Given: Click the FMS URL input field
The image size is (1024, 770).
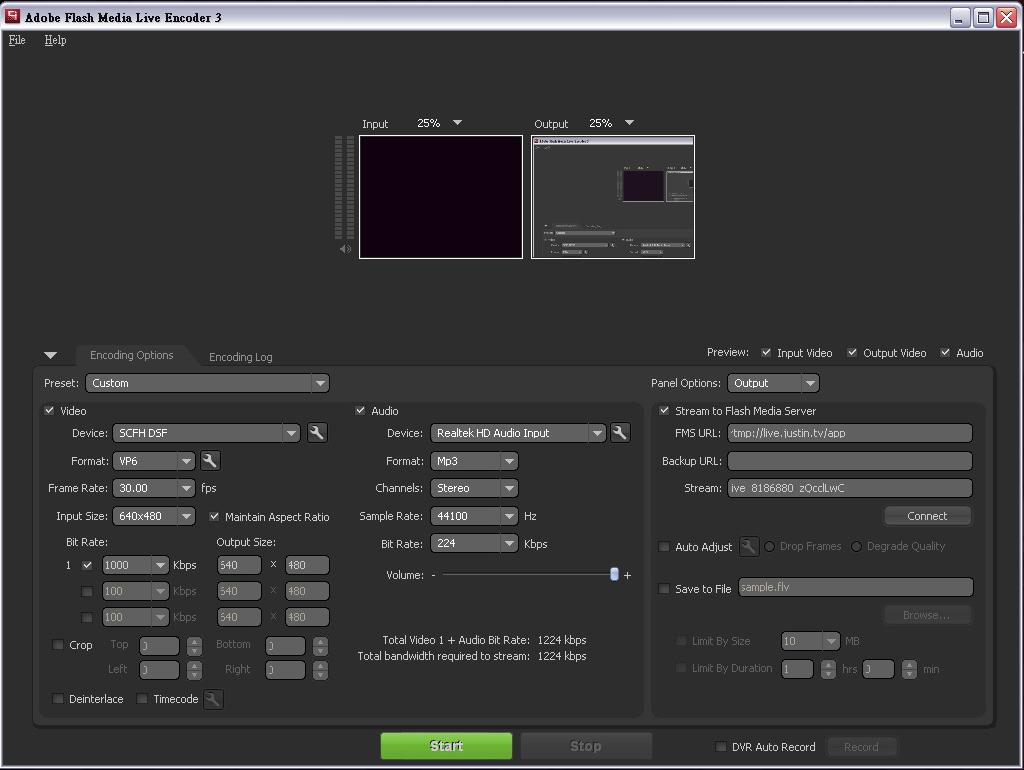Looking at the screenshot, I should coord(849,433).
